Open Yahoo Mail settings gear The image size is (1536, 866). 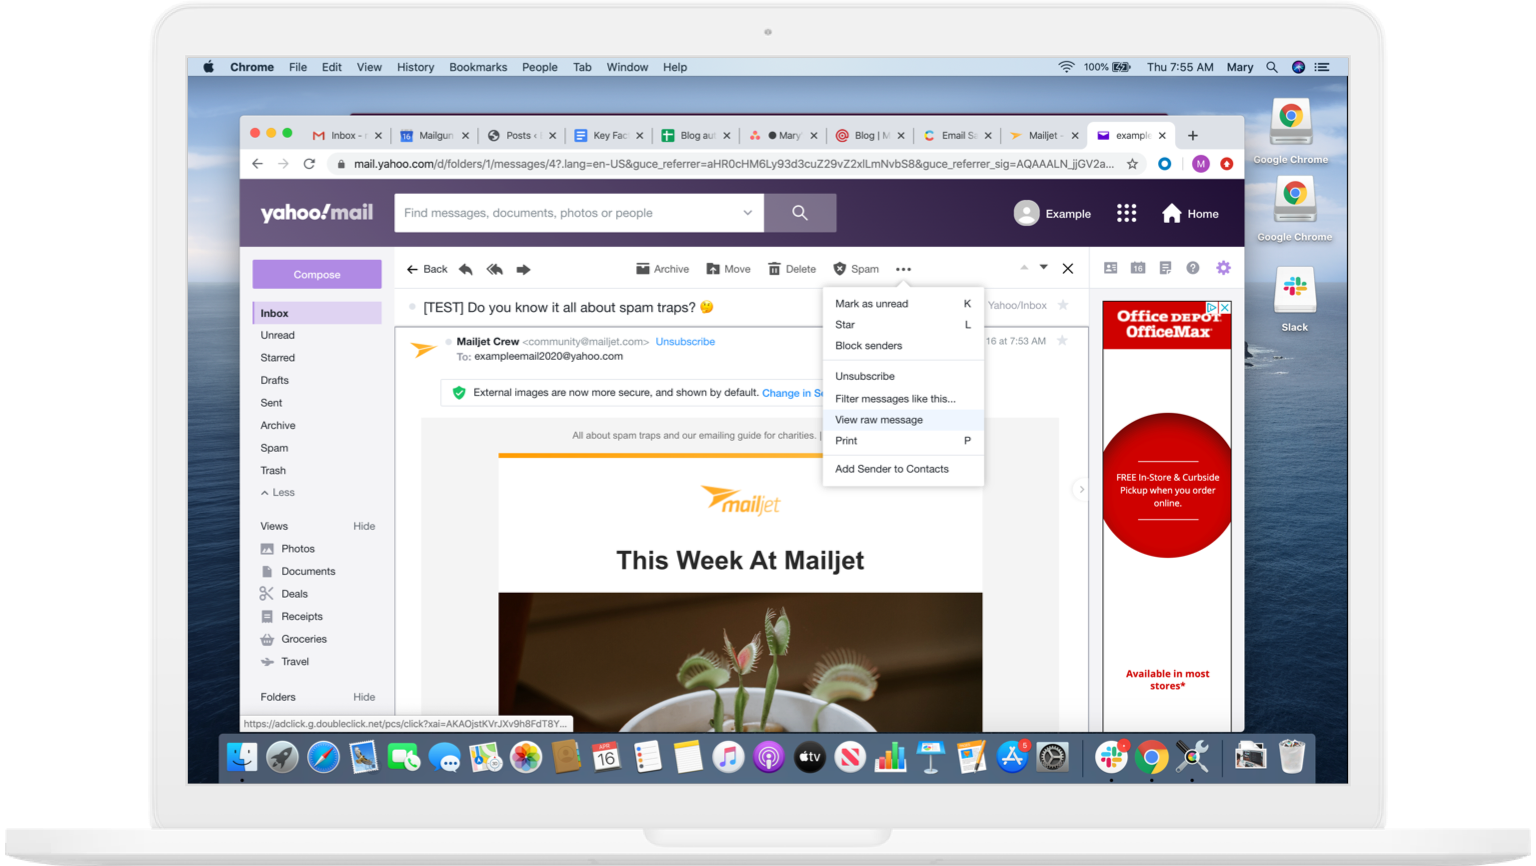(1223, 268)
